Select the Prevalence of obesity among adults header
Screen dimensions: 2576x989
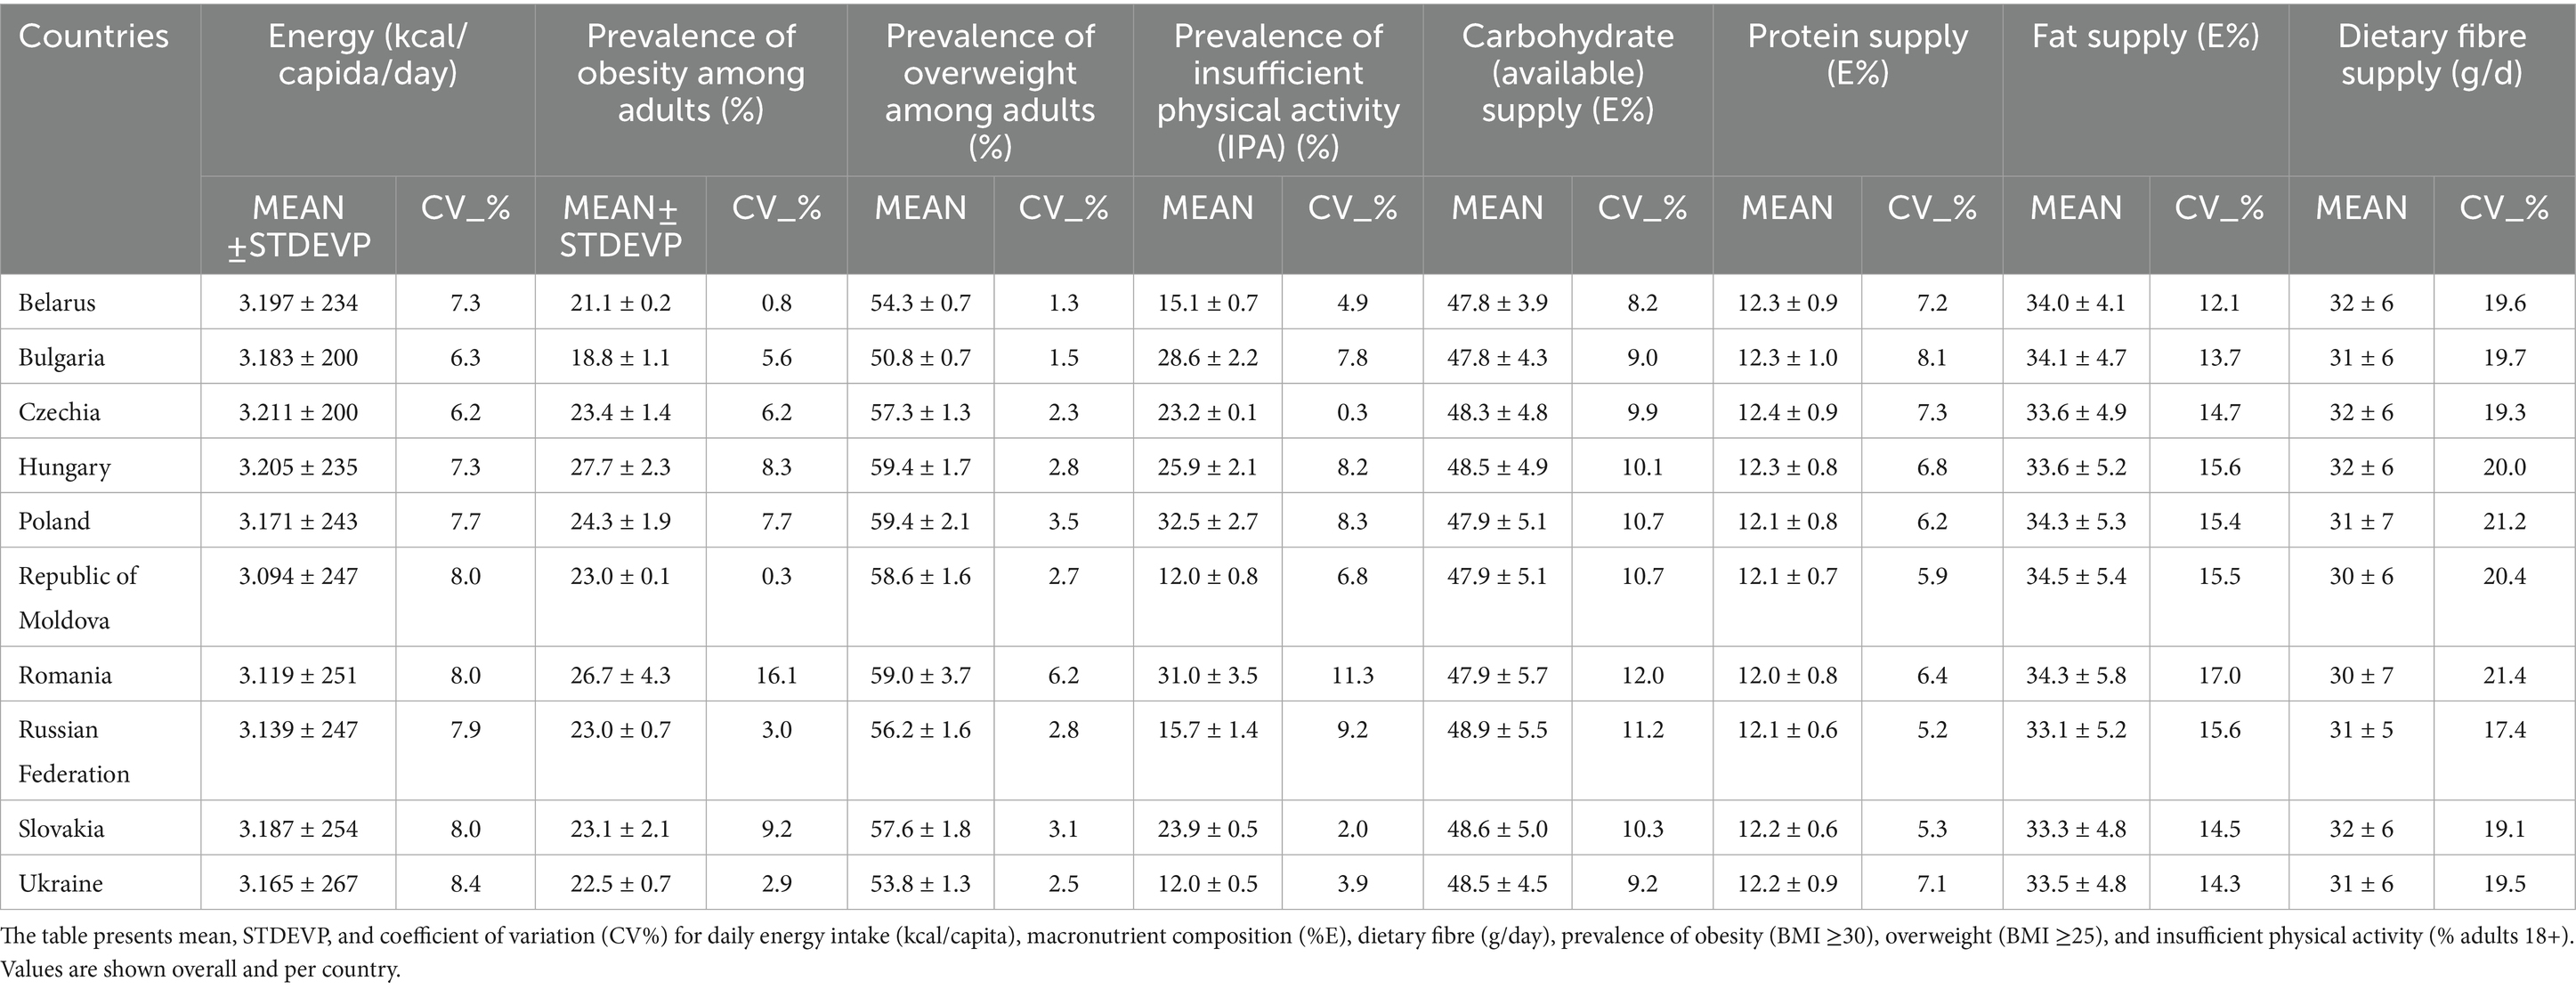pos(690,73)
